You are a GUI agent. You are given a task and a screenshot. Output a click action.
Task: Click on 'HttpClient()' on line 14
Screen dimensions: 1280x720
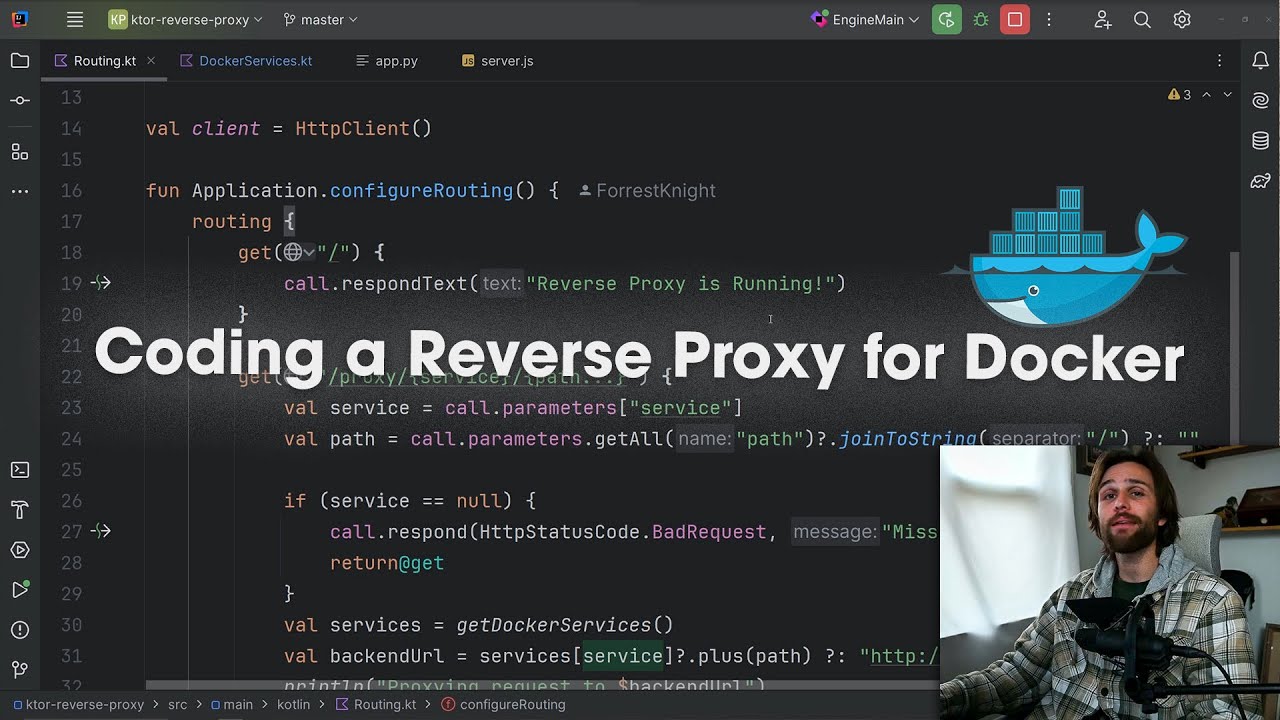(x=363, y=128)
